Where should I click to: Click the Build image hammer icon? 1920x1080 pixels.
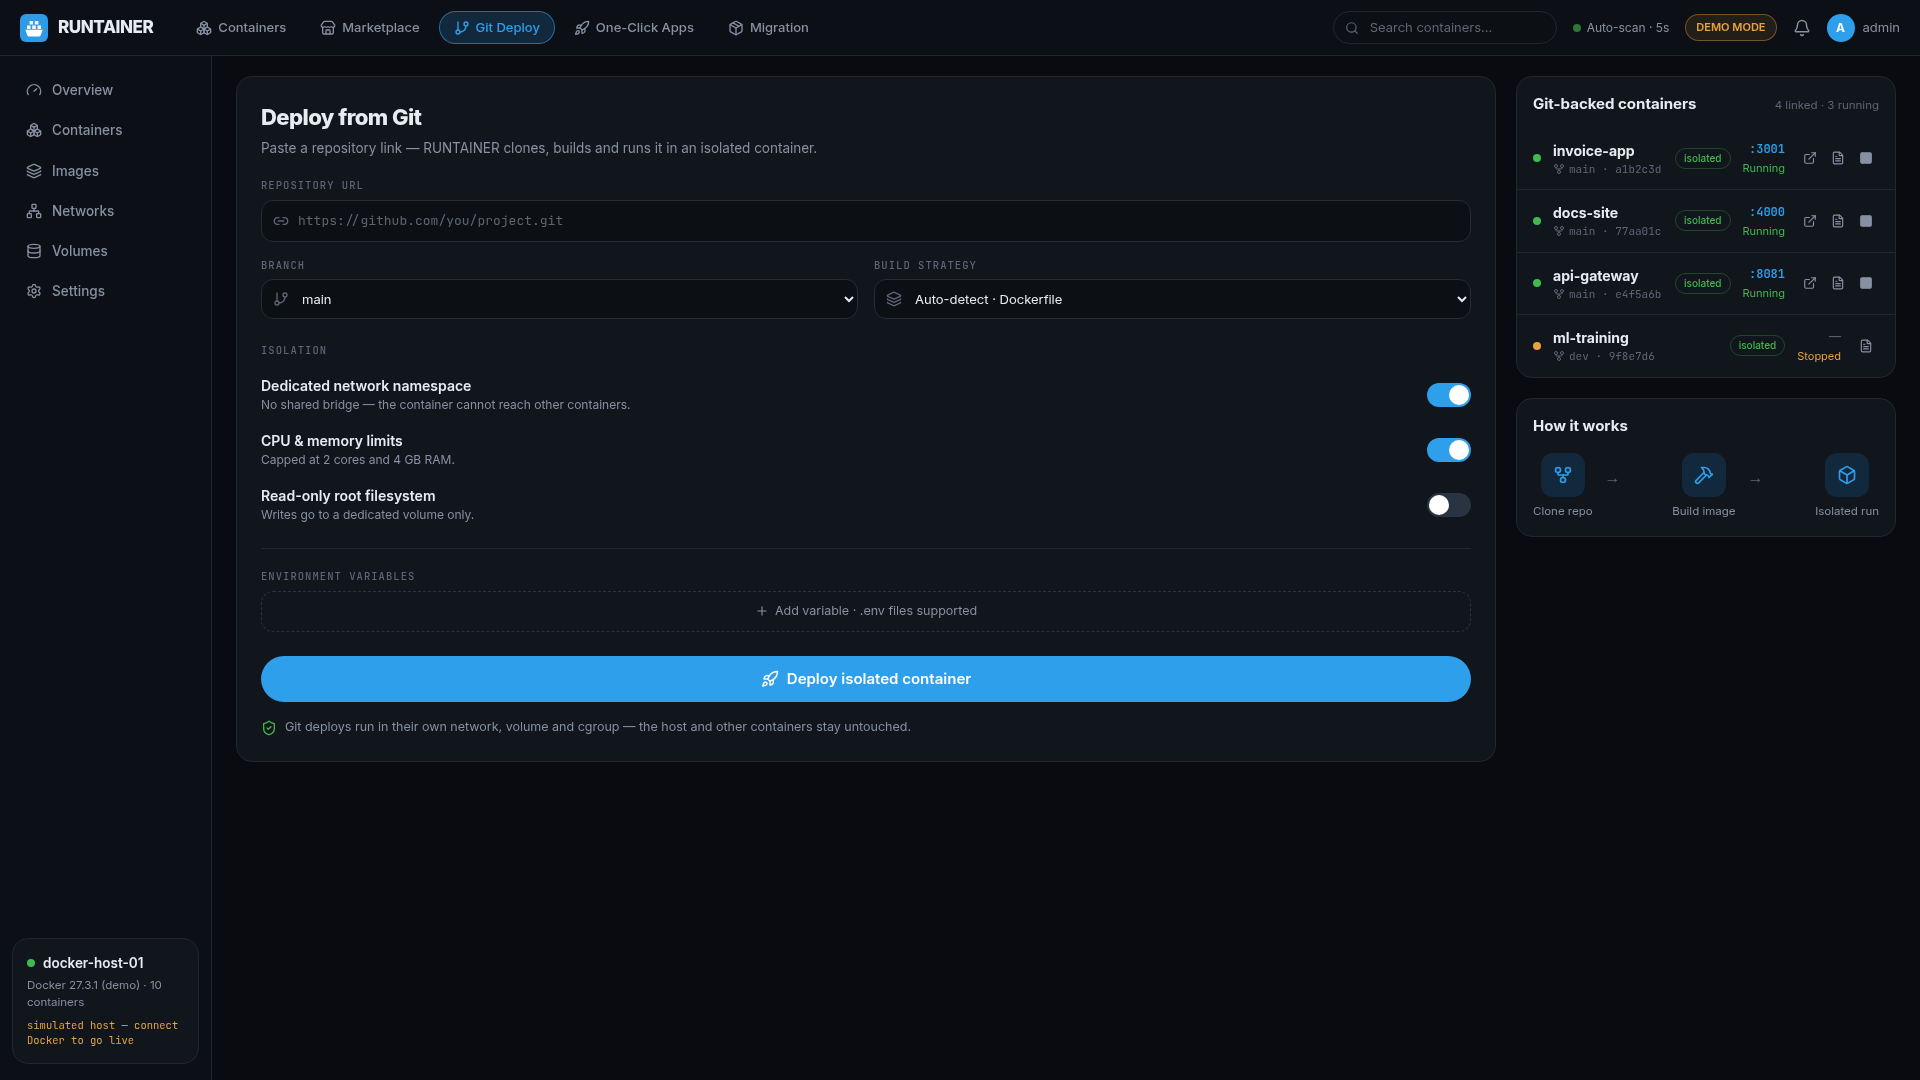(1704, 475)
